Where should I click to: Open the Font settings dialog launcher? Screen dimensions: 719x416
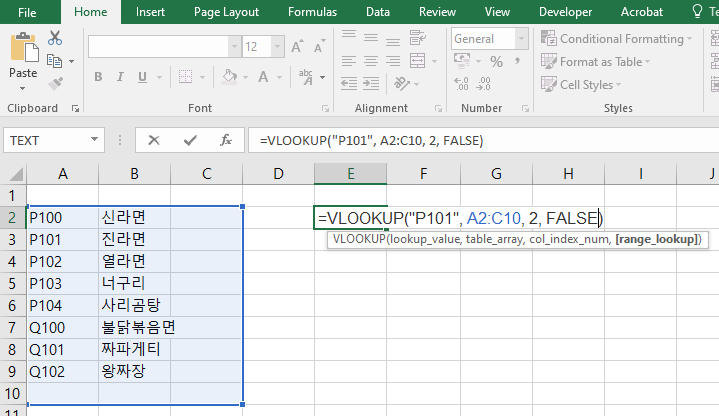tap(325, 108)
